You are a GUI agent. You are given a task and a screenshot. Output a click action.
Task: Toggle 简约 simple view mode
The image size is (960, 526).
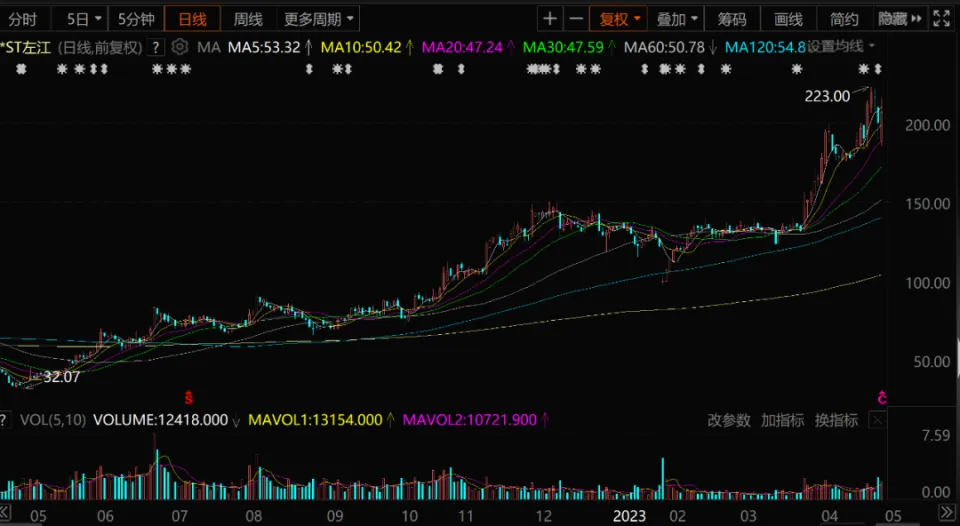coord(844,19)
